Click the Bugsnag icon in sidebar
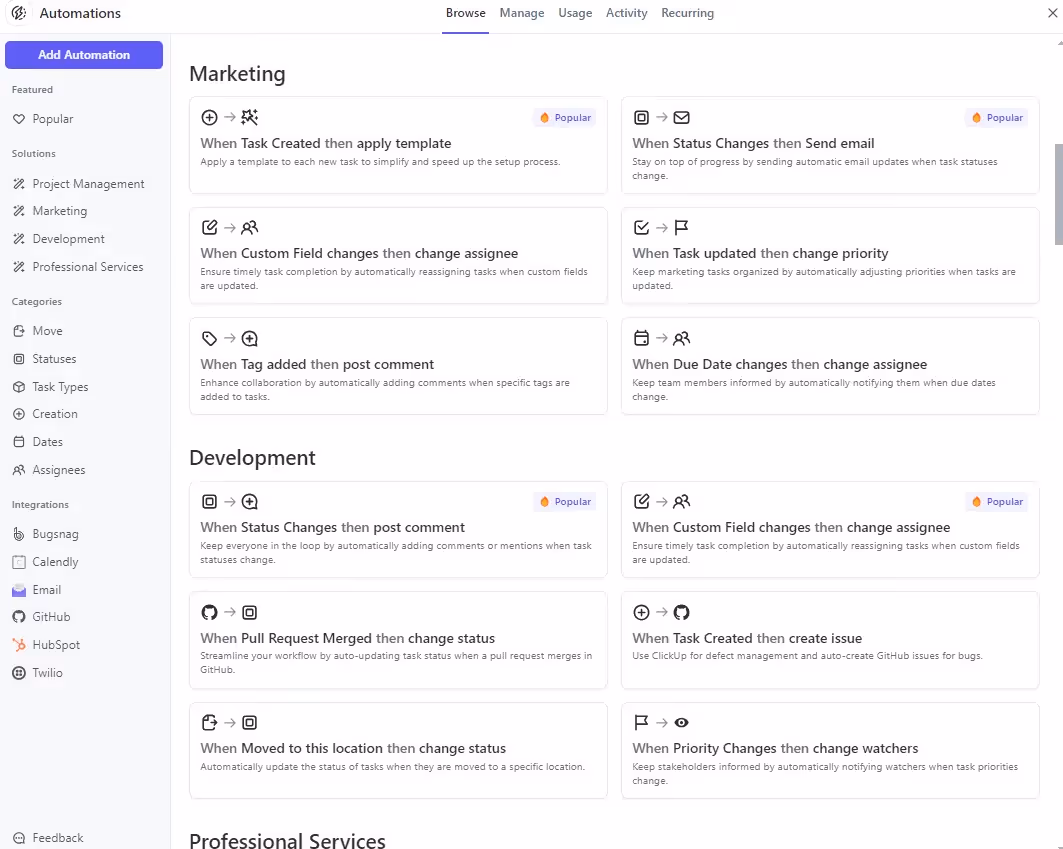The width and height of the screenshot is (1063, 849). 19,534
